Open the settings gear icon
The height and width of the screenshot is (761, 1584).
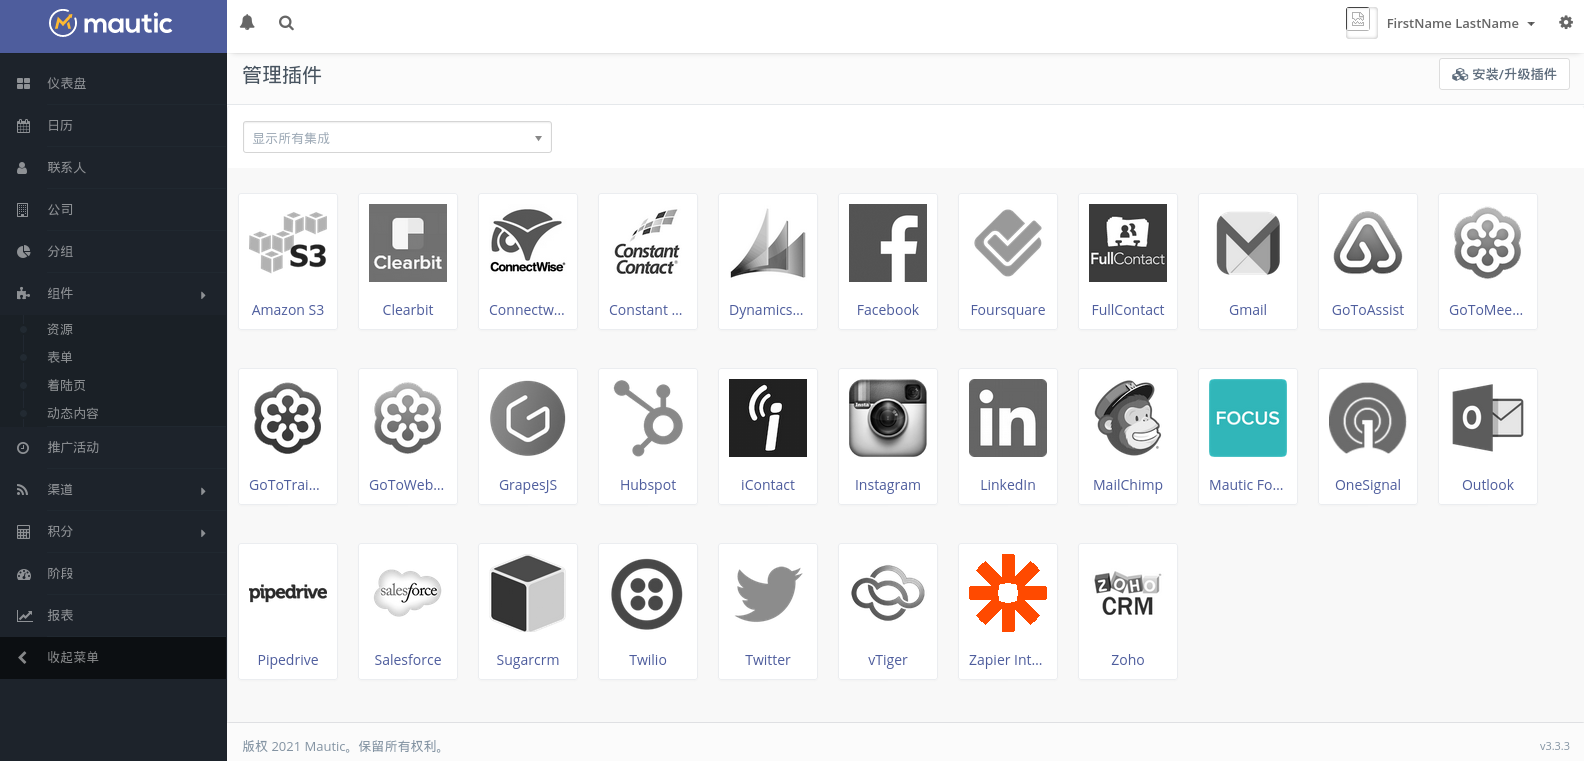tap(1565, 23)
